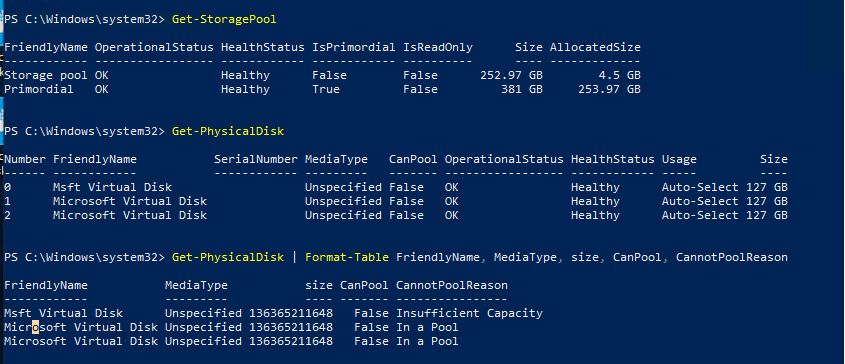Click the 'True' value under IsPrimordial
Image resolution: width=845 pixels, height=364 pixels.
pos(326,89)
